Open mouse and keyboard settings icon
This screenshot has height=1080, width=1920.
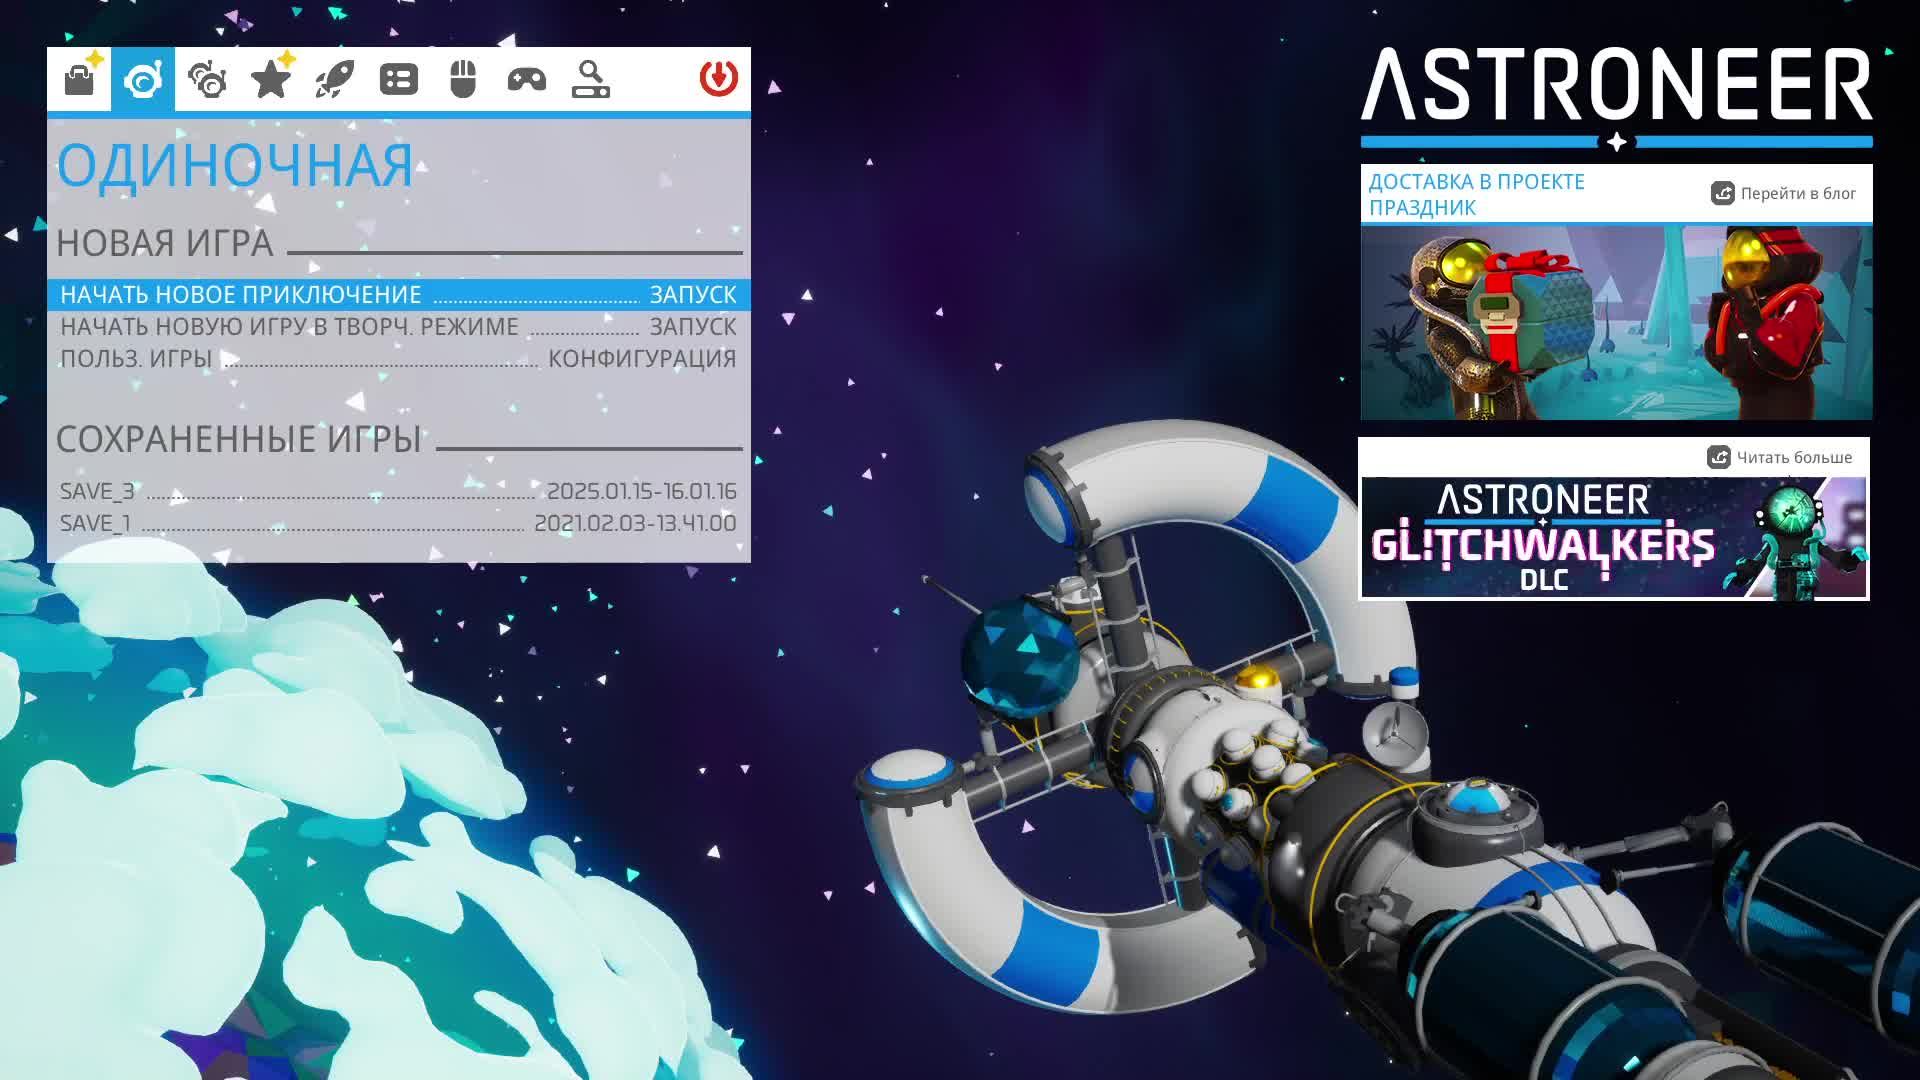463,80
